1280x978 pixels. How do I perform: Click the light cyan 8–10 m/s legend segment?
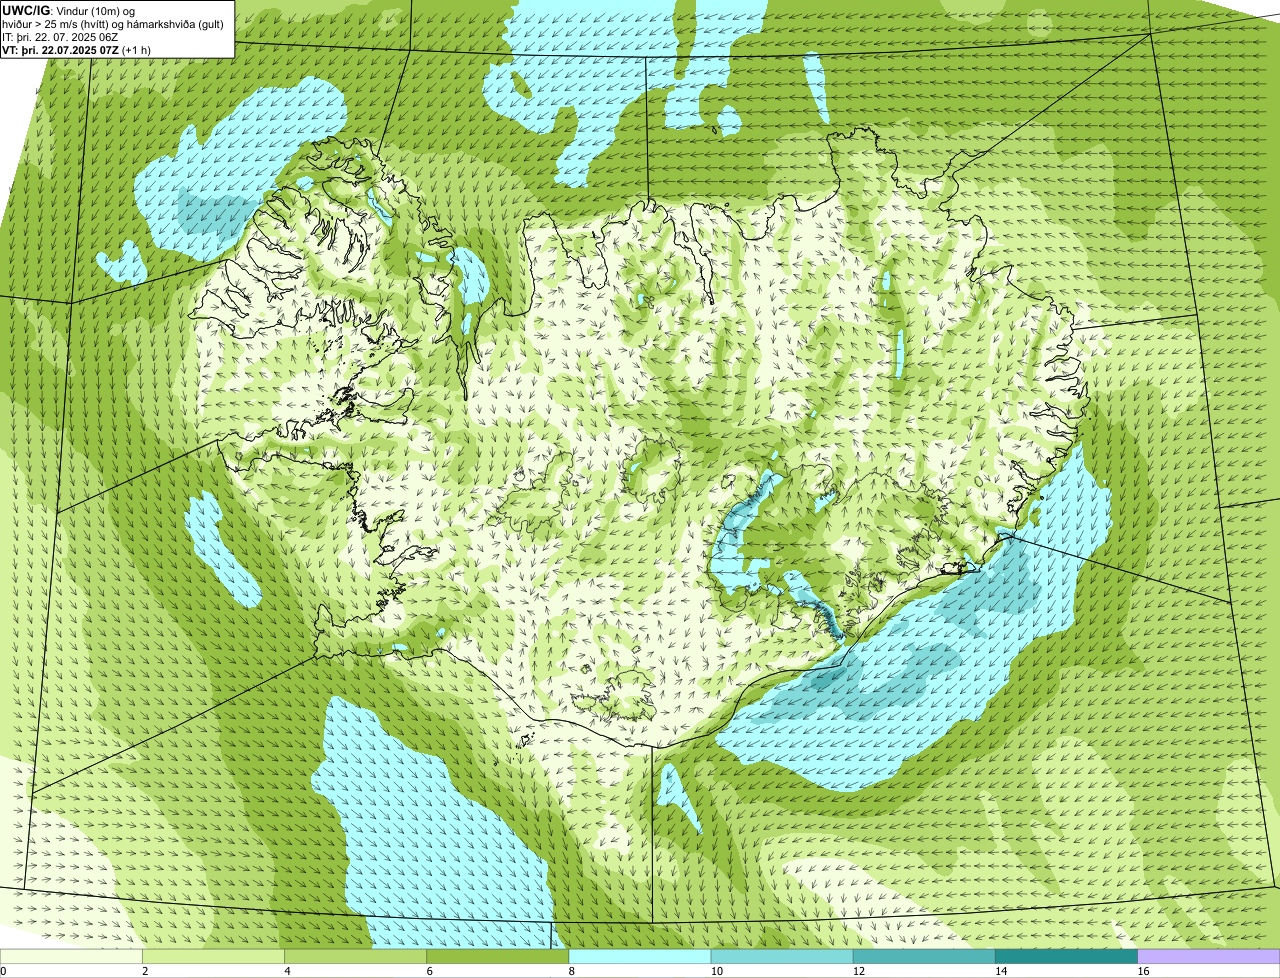click(640, 957)
